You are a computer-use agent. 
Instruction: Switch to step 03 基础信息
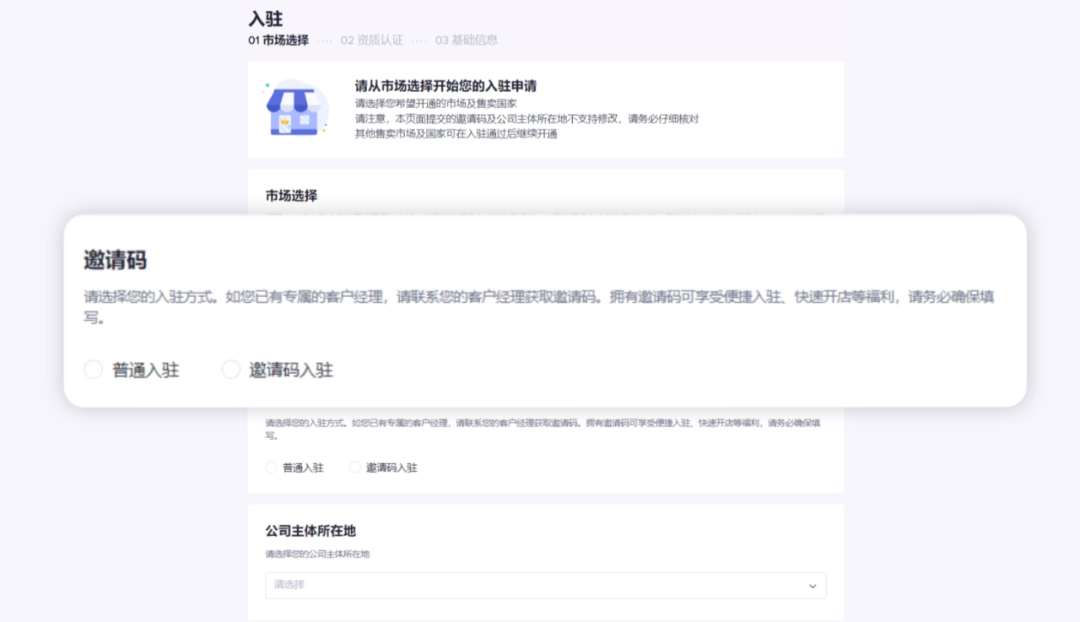point(467,39)
